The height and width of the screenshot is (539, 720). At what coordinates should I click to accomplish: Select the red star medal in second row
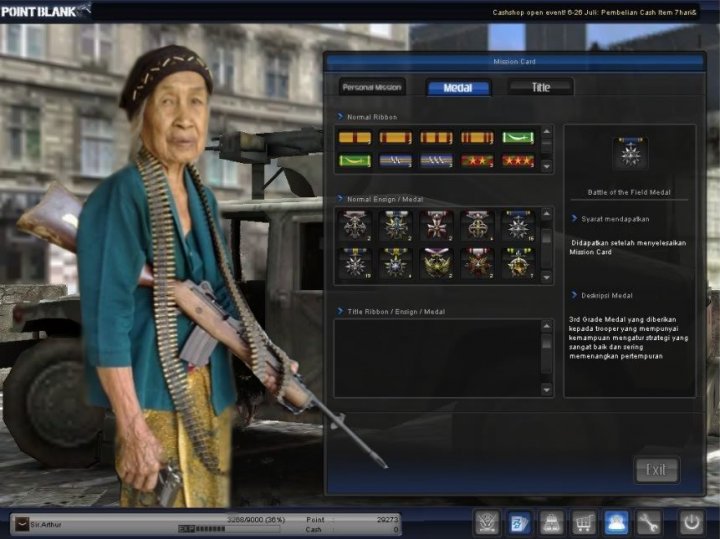point(477,263)
